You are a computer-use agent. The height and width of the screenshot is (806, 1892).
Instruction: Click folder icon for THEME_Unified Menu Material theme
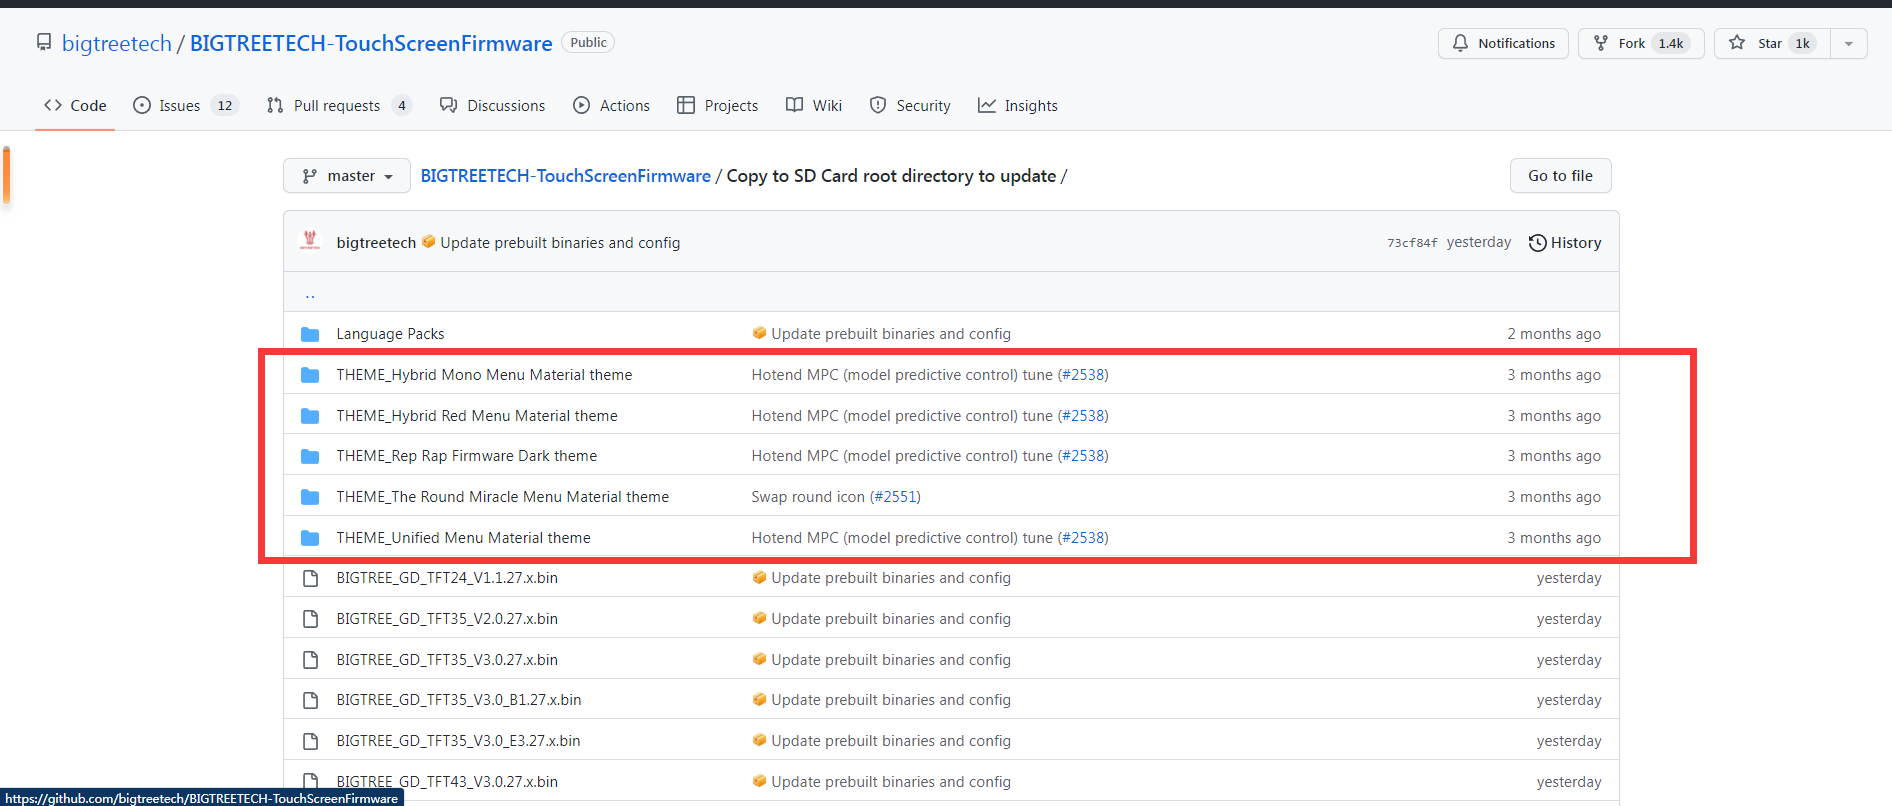[x=310, y=538]
